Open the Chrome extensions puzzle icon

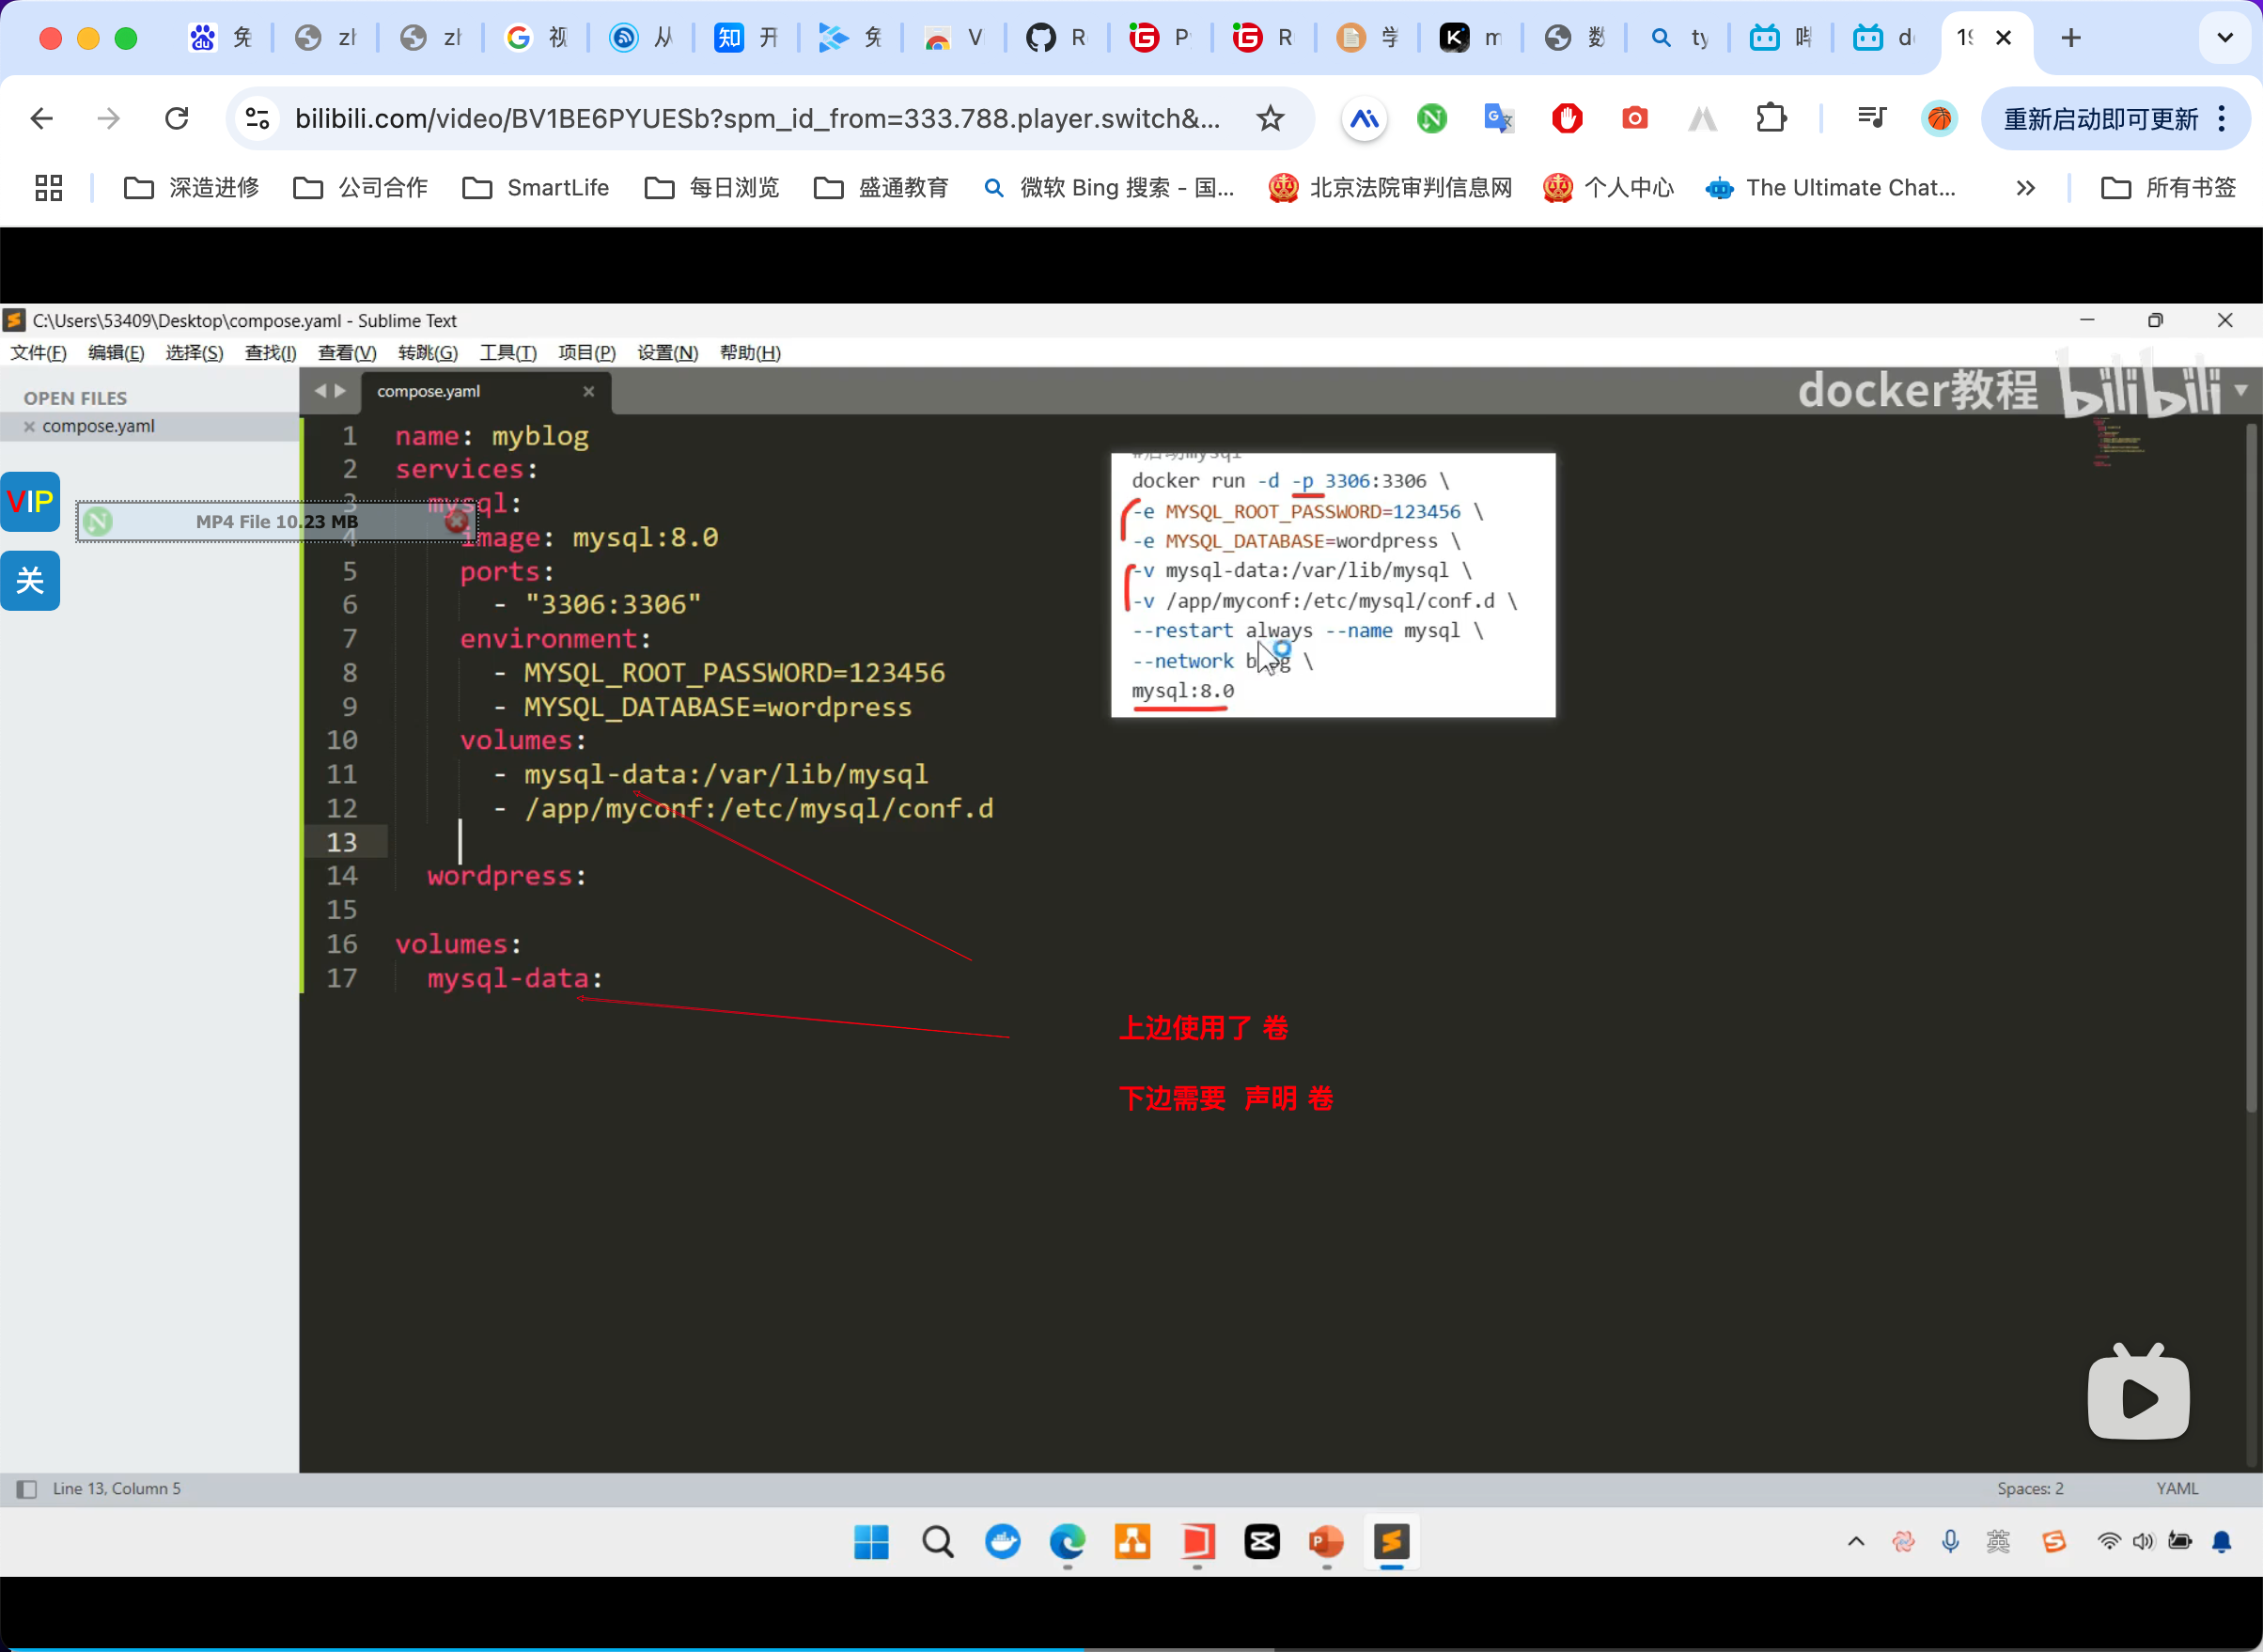click(1770, 119)
